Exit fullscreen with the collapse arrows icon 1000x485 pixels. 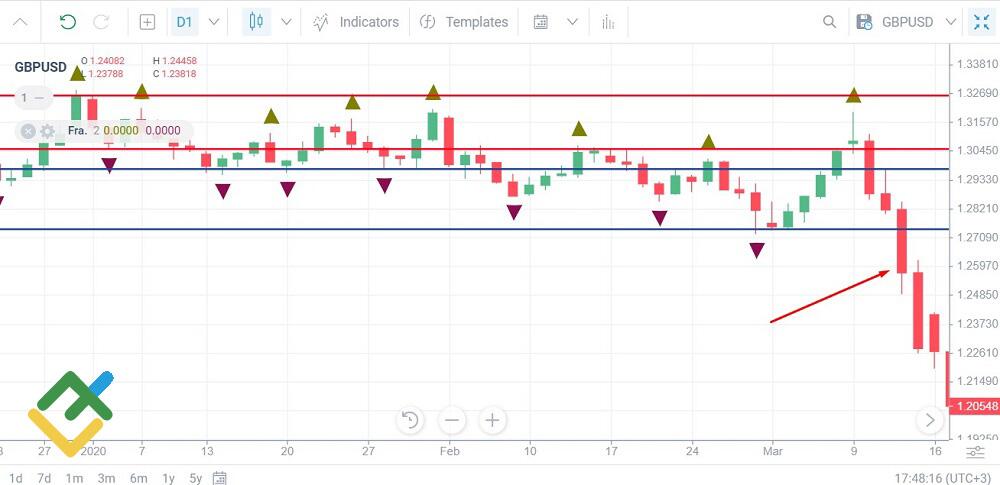(982, 22)
